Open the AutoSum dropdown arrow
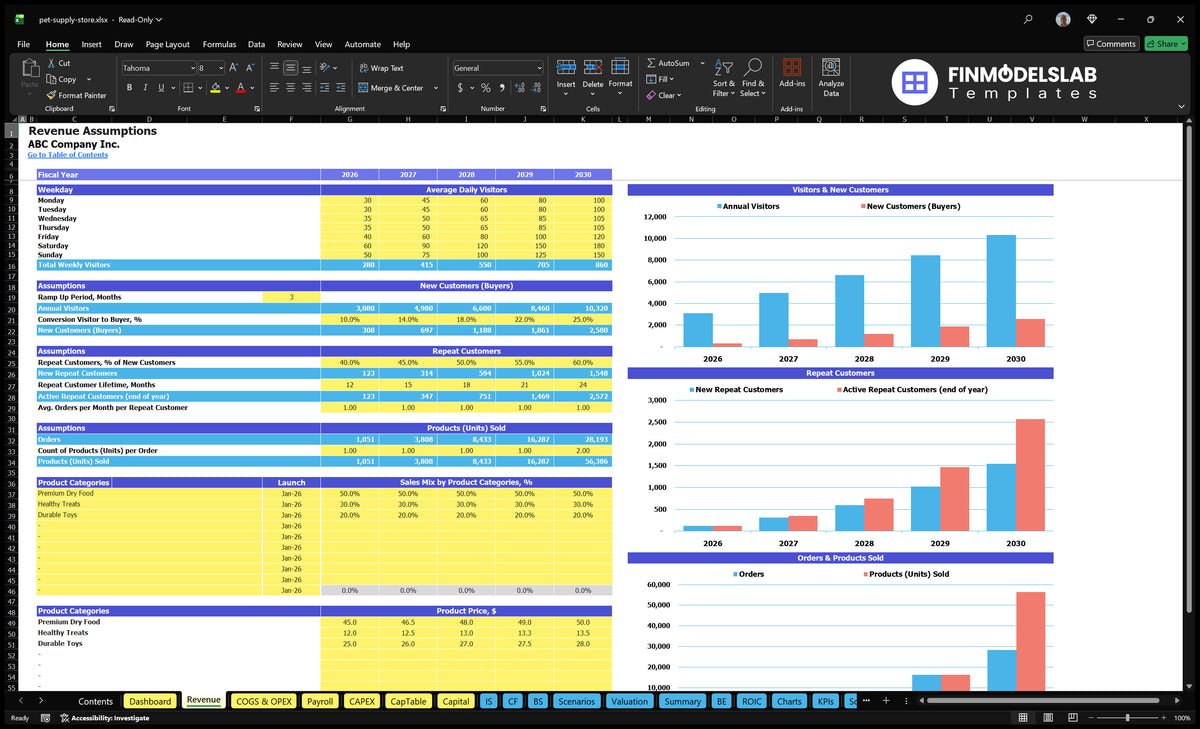This screenshot has height=729, width=1200. coord(702,63)
